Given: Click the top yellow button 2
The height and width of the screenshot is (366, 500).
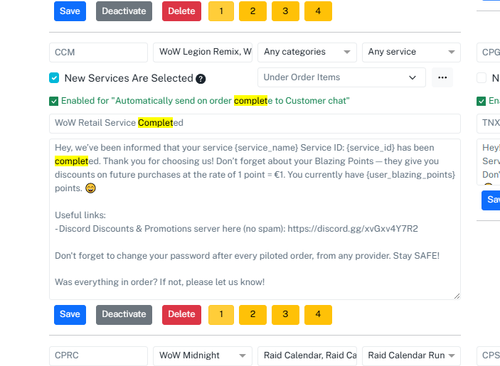Looking at the screenshot, I should pos(253,11).
